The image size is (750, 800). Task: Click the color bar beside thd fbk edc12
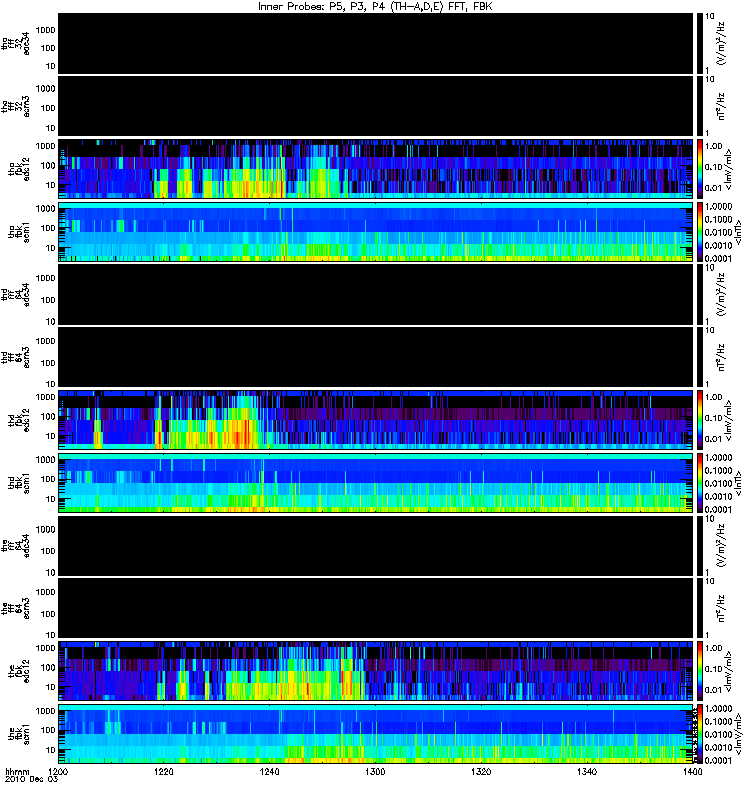(700, 420)
